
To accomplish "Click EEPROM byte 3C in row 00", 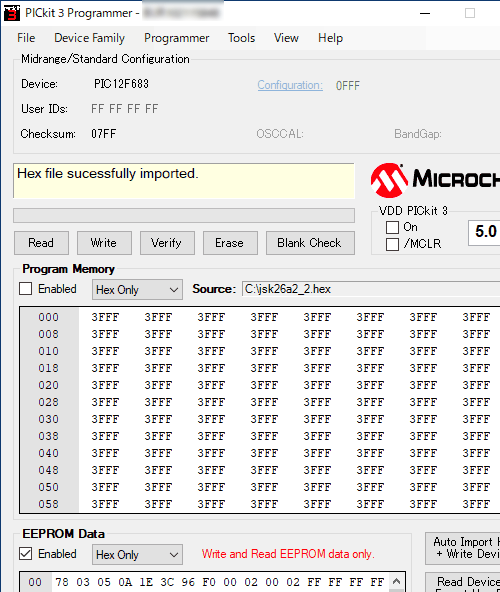I will click(x=167, y=582).
